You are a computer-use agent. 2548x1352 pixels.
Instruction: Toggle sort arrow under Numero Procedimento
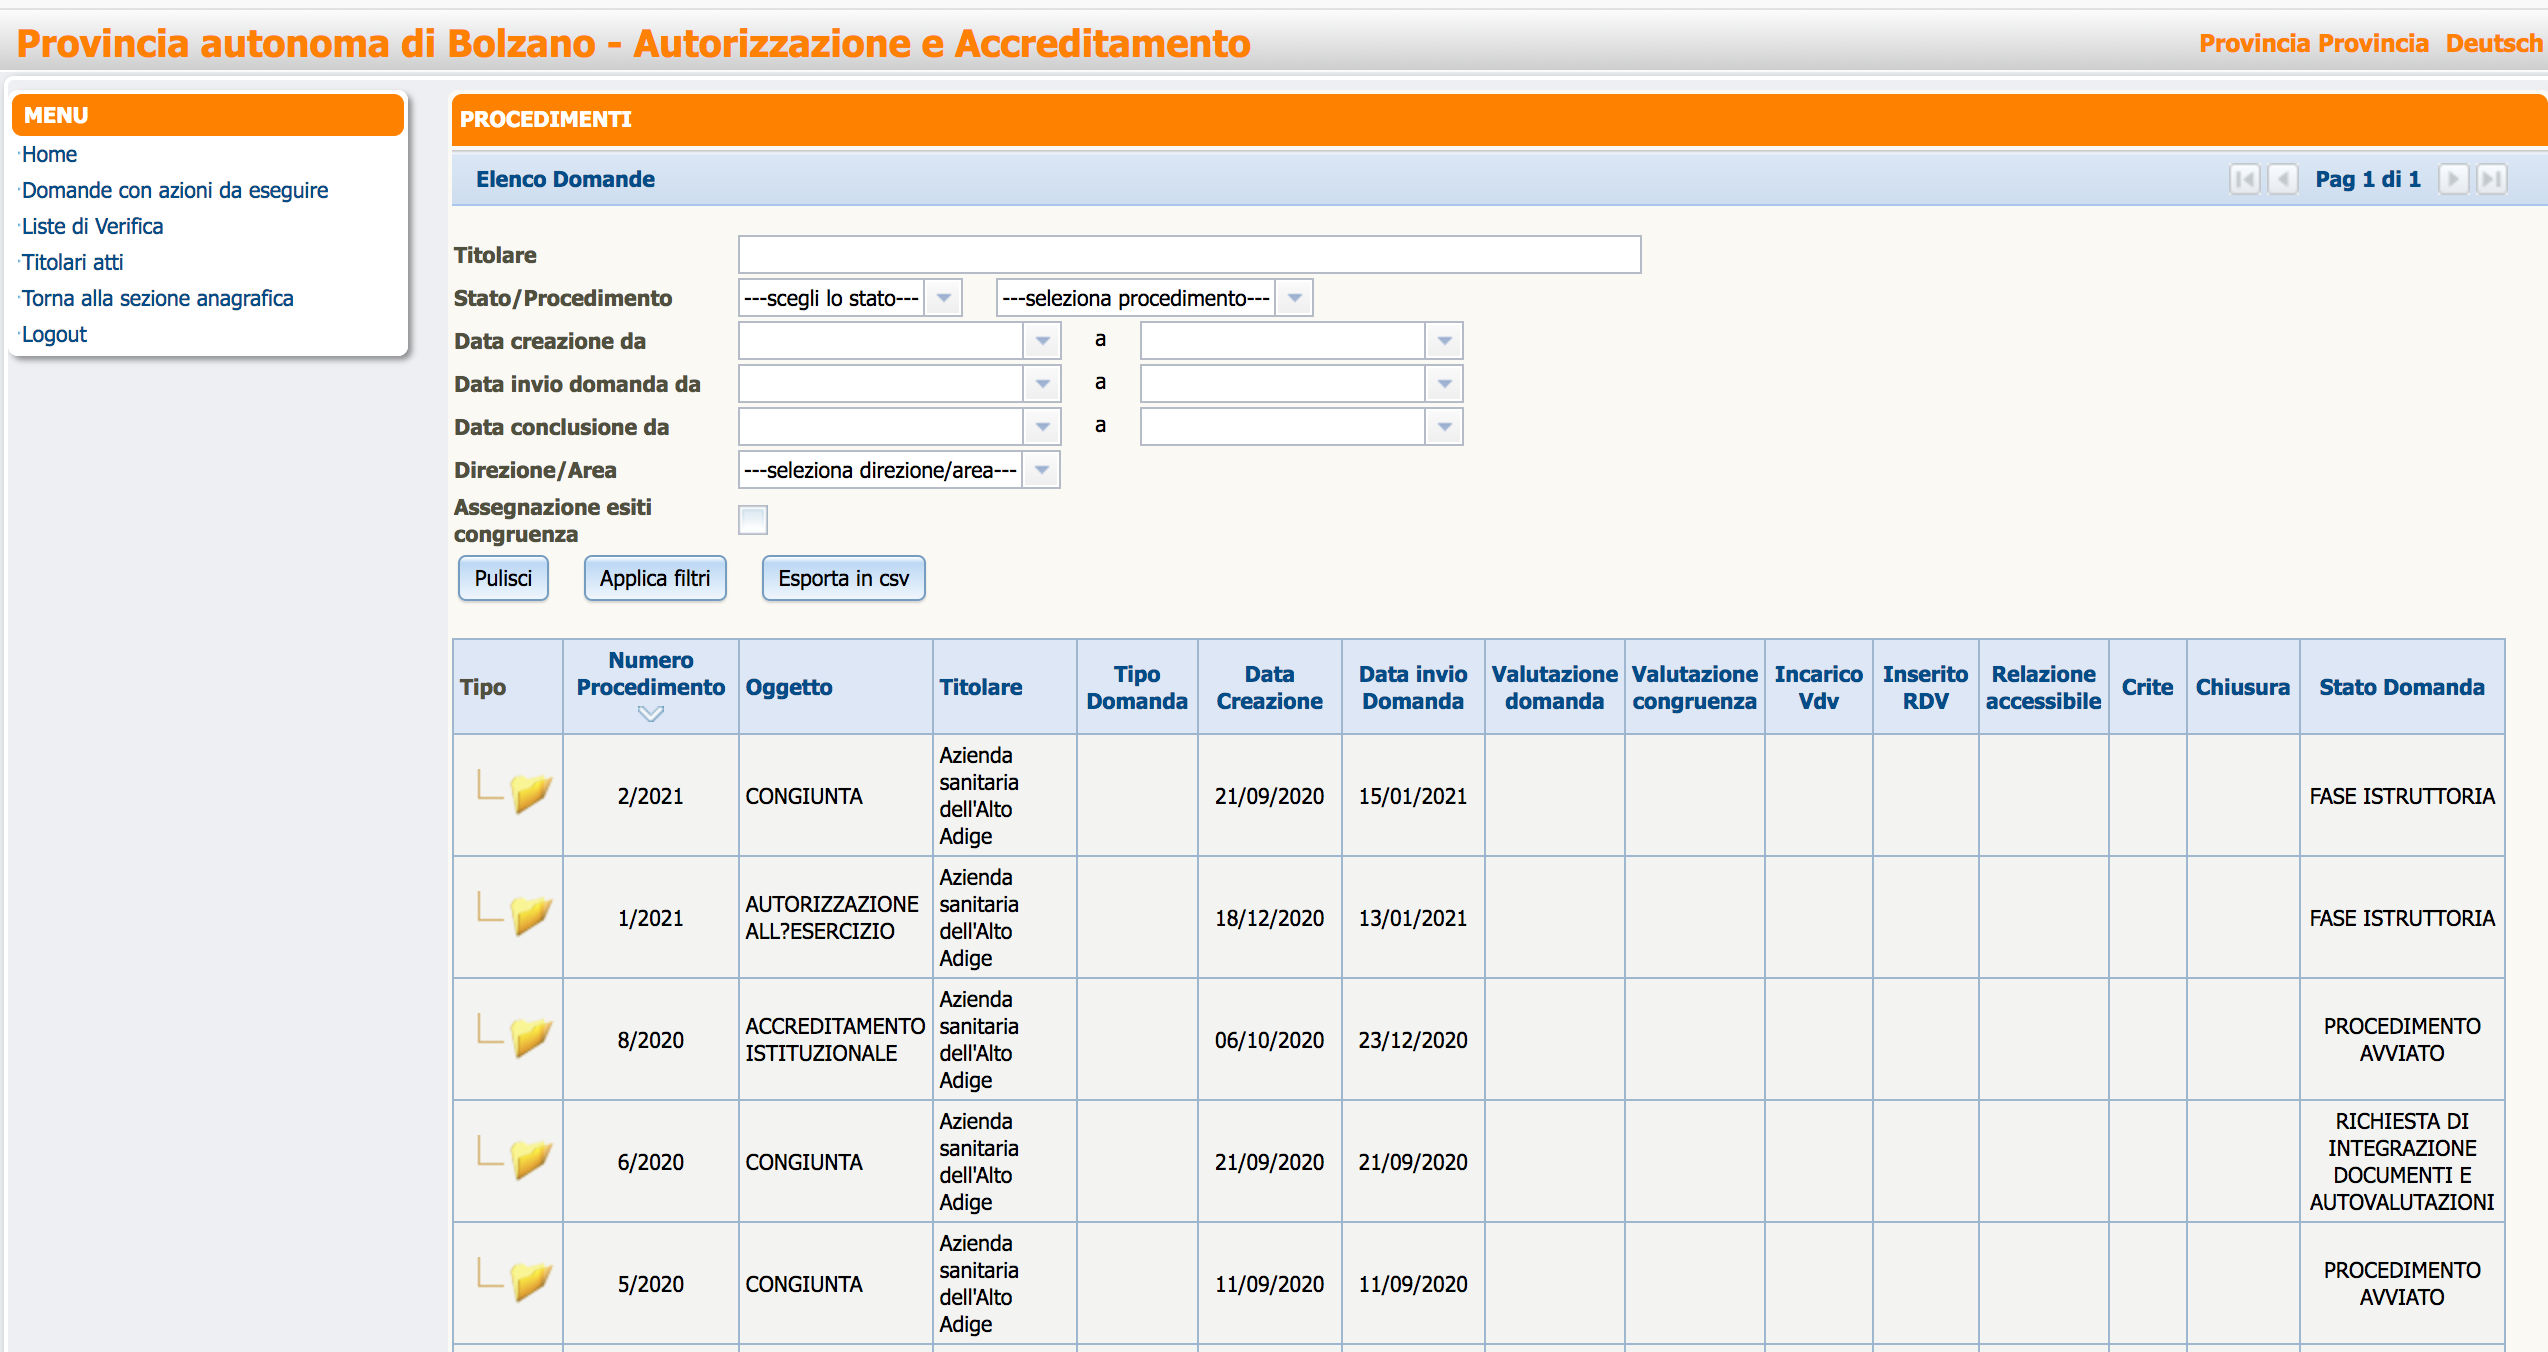[x=651, y=714]
